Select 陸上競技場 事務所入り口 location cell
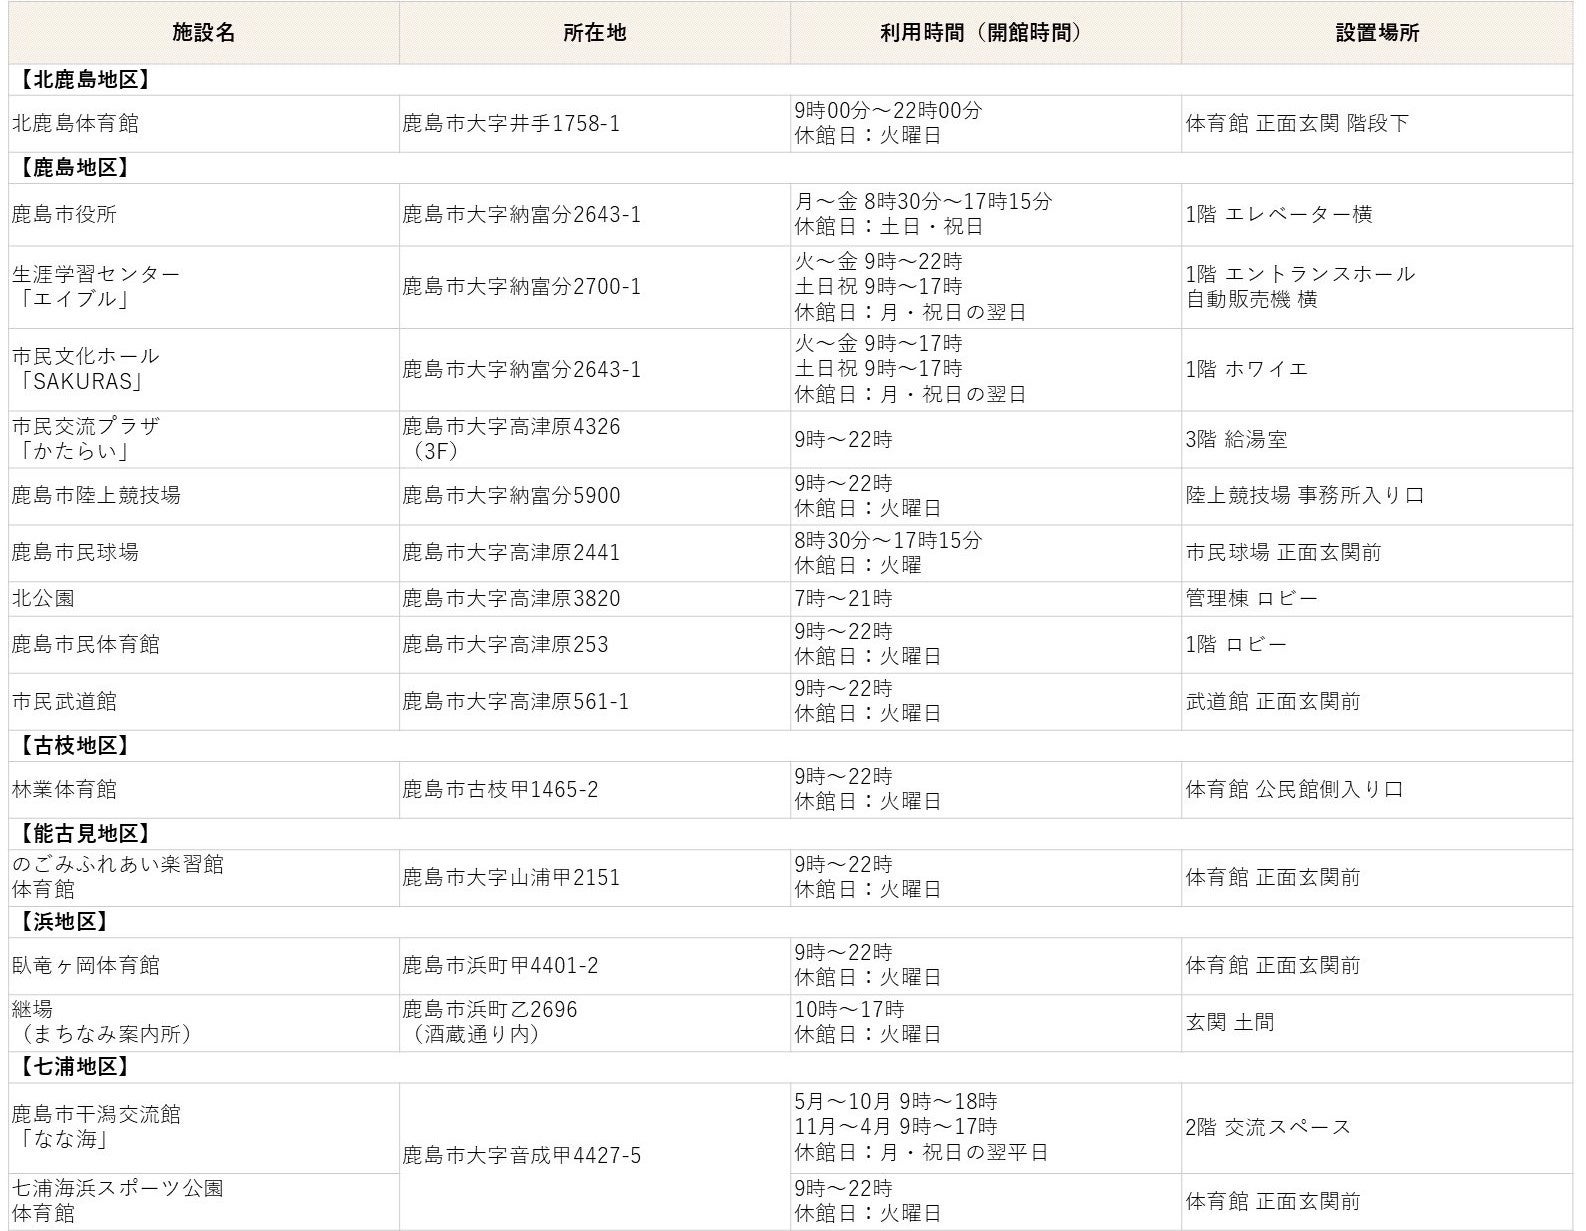 pos(1304,495)
